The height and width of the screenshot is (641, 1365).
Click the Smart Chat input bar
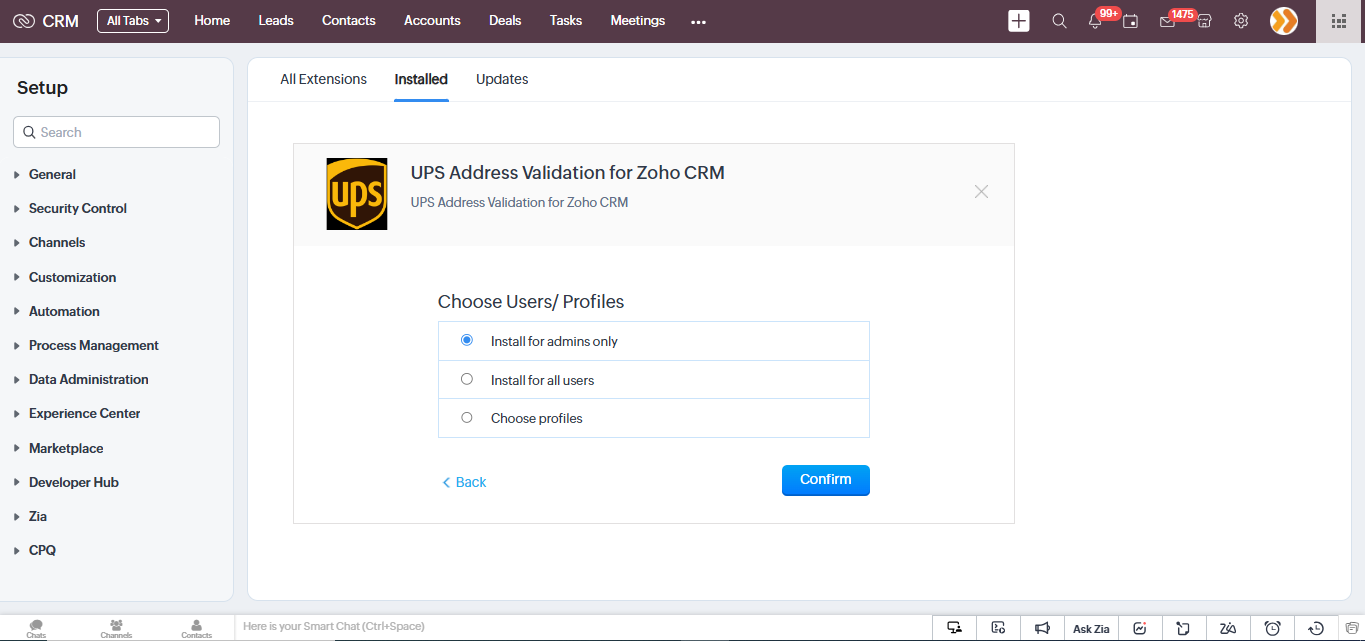point(584,627)
